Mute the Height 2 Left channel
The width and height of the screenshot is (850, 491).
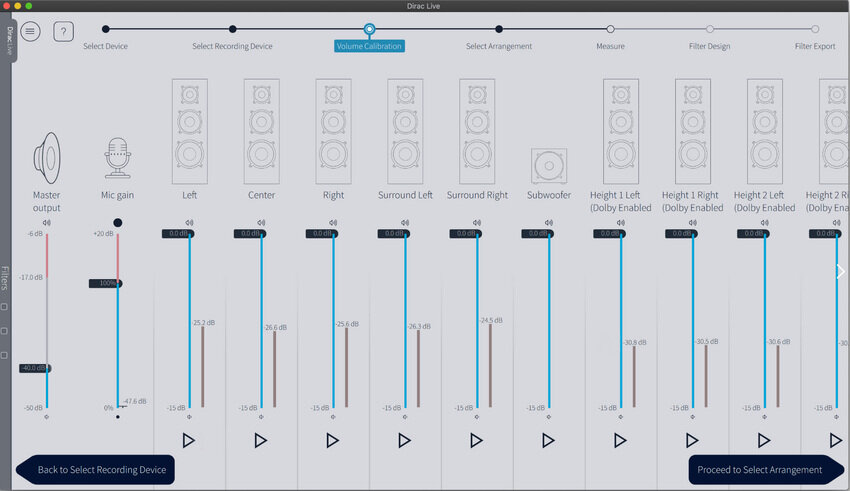pos(764,223)
